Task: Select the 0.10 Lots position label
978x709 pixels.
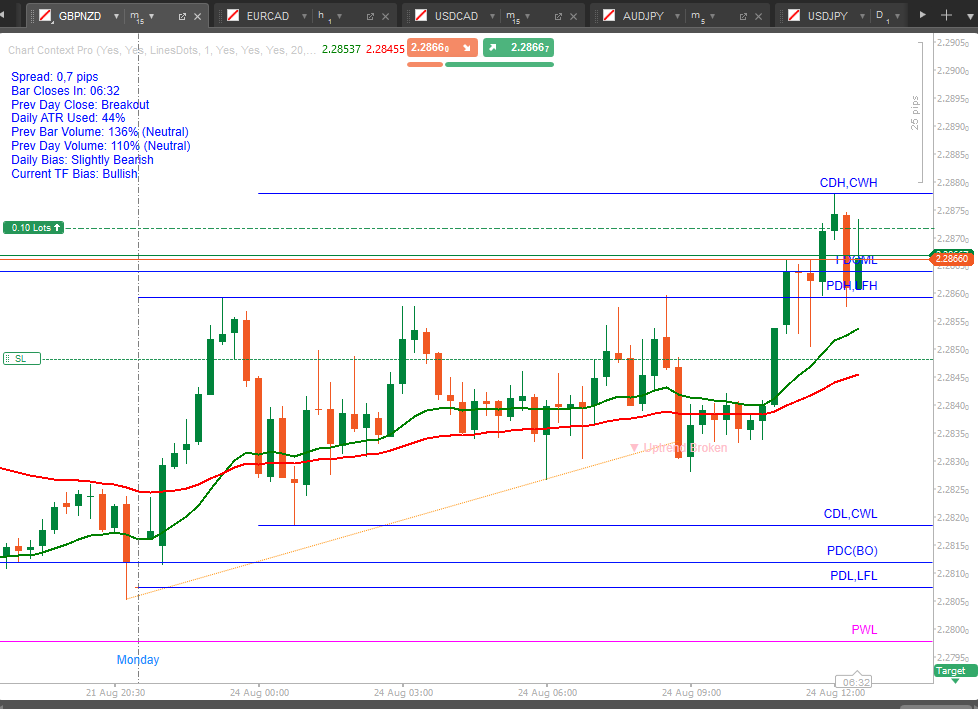Action: point(33,228)
